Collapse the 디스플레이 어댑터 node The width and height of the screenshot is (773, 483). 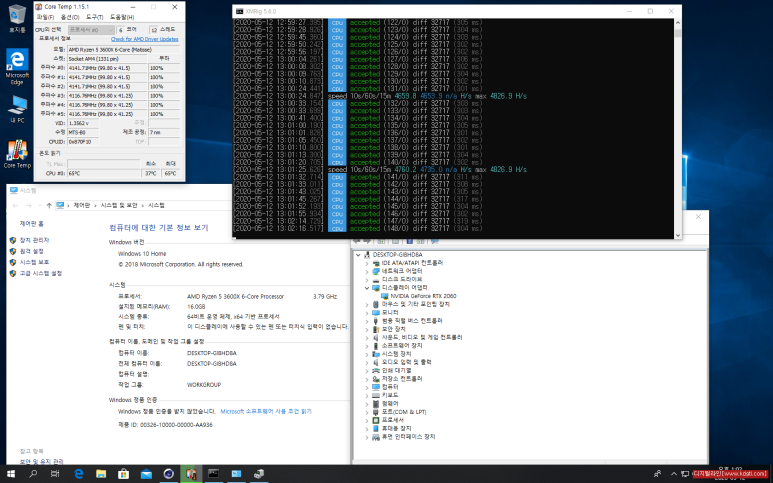pos(367,288)
